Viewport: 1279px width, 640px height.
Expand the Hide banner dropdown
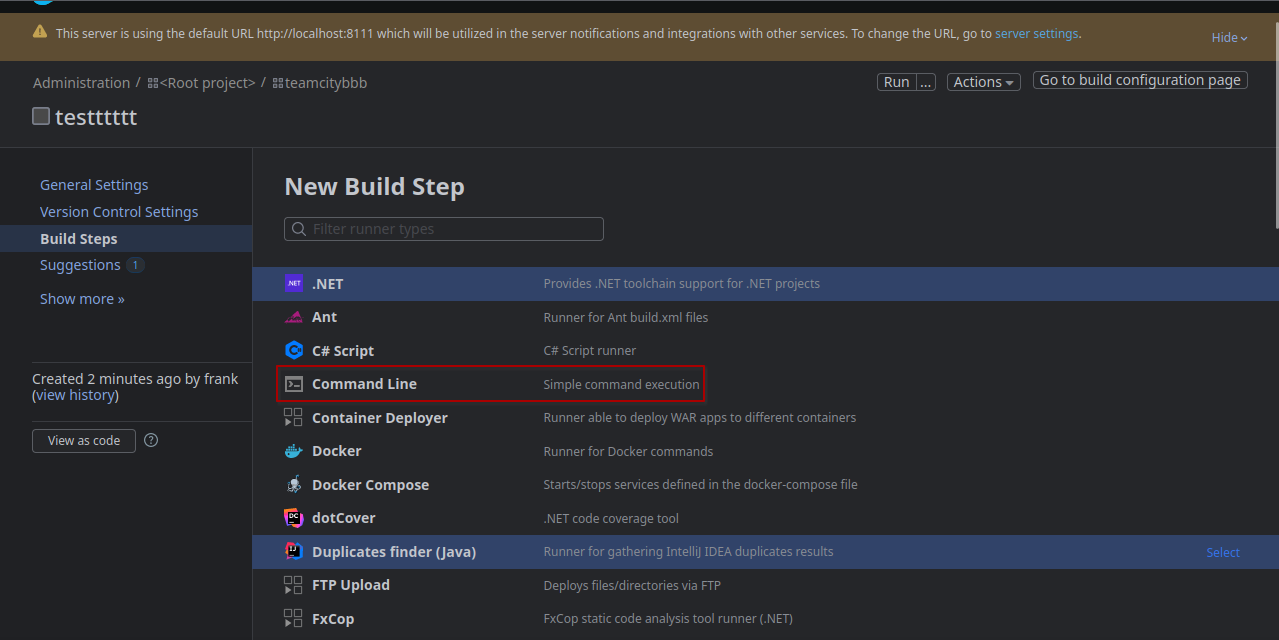coord(1229,38)
